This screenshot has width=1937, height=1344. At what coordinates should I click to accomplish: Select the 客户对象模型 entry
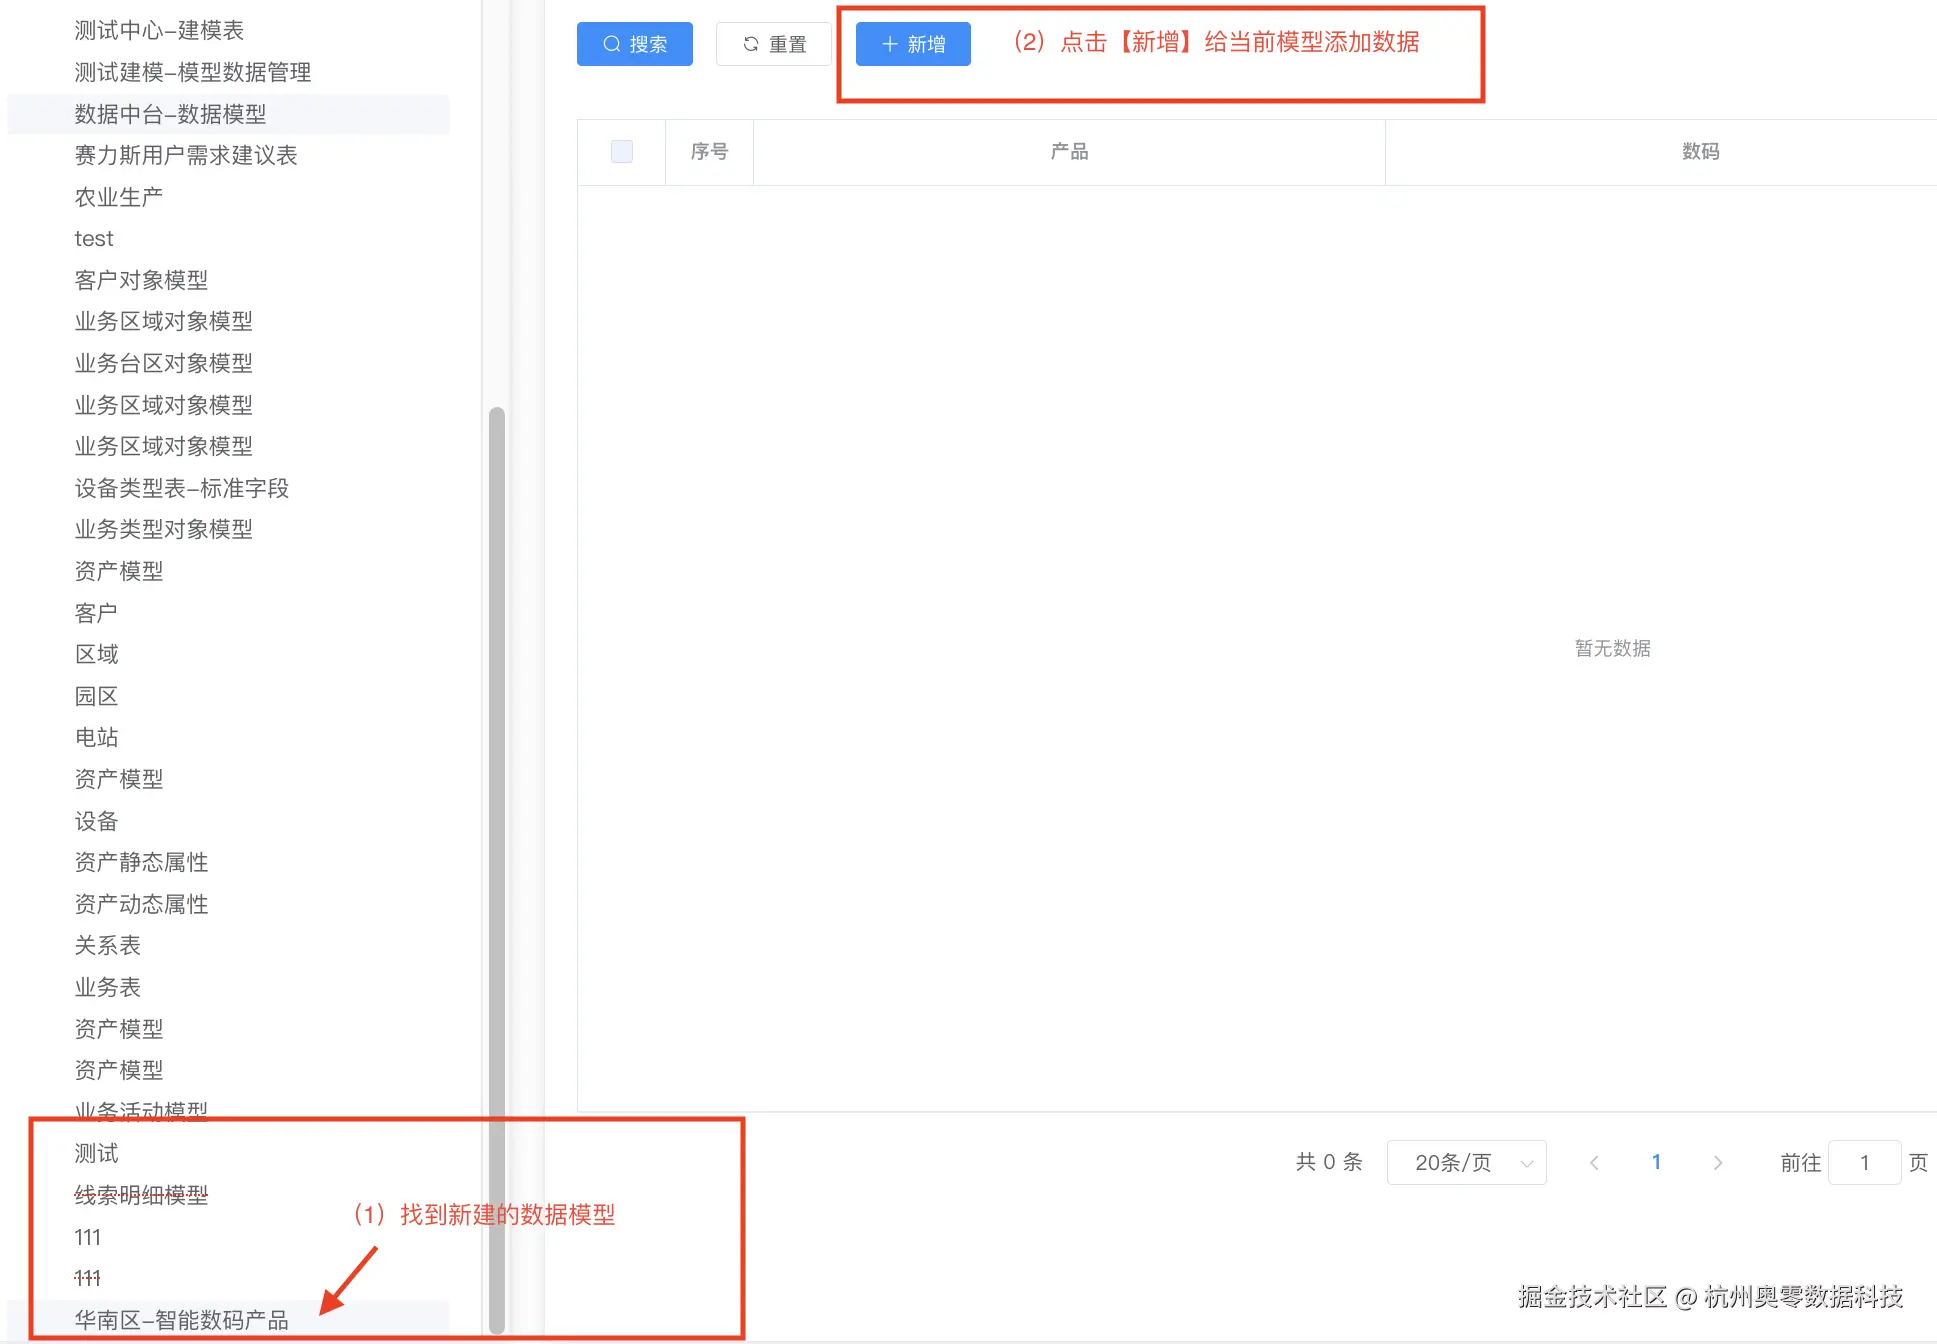pyautogui.click(x=141, y=280)
